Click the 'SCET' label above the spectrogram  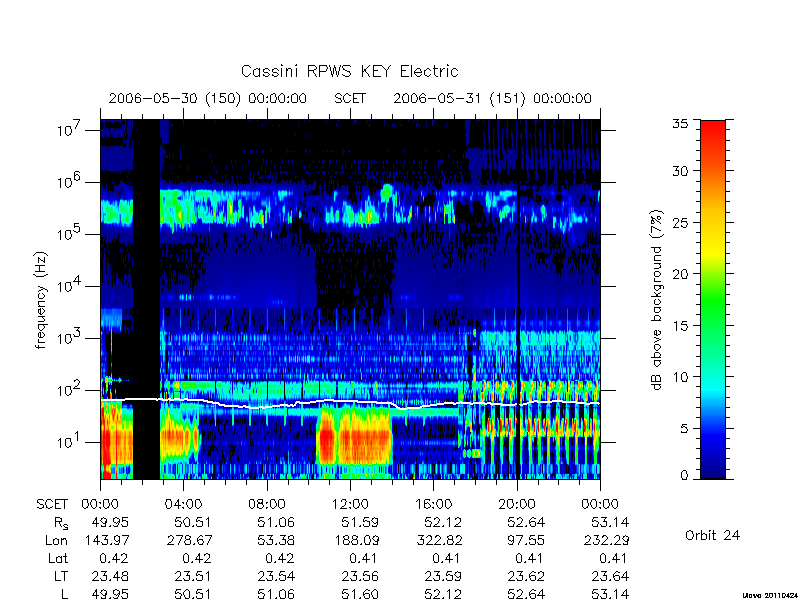pos(350,98)
